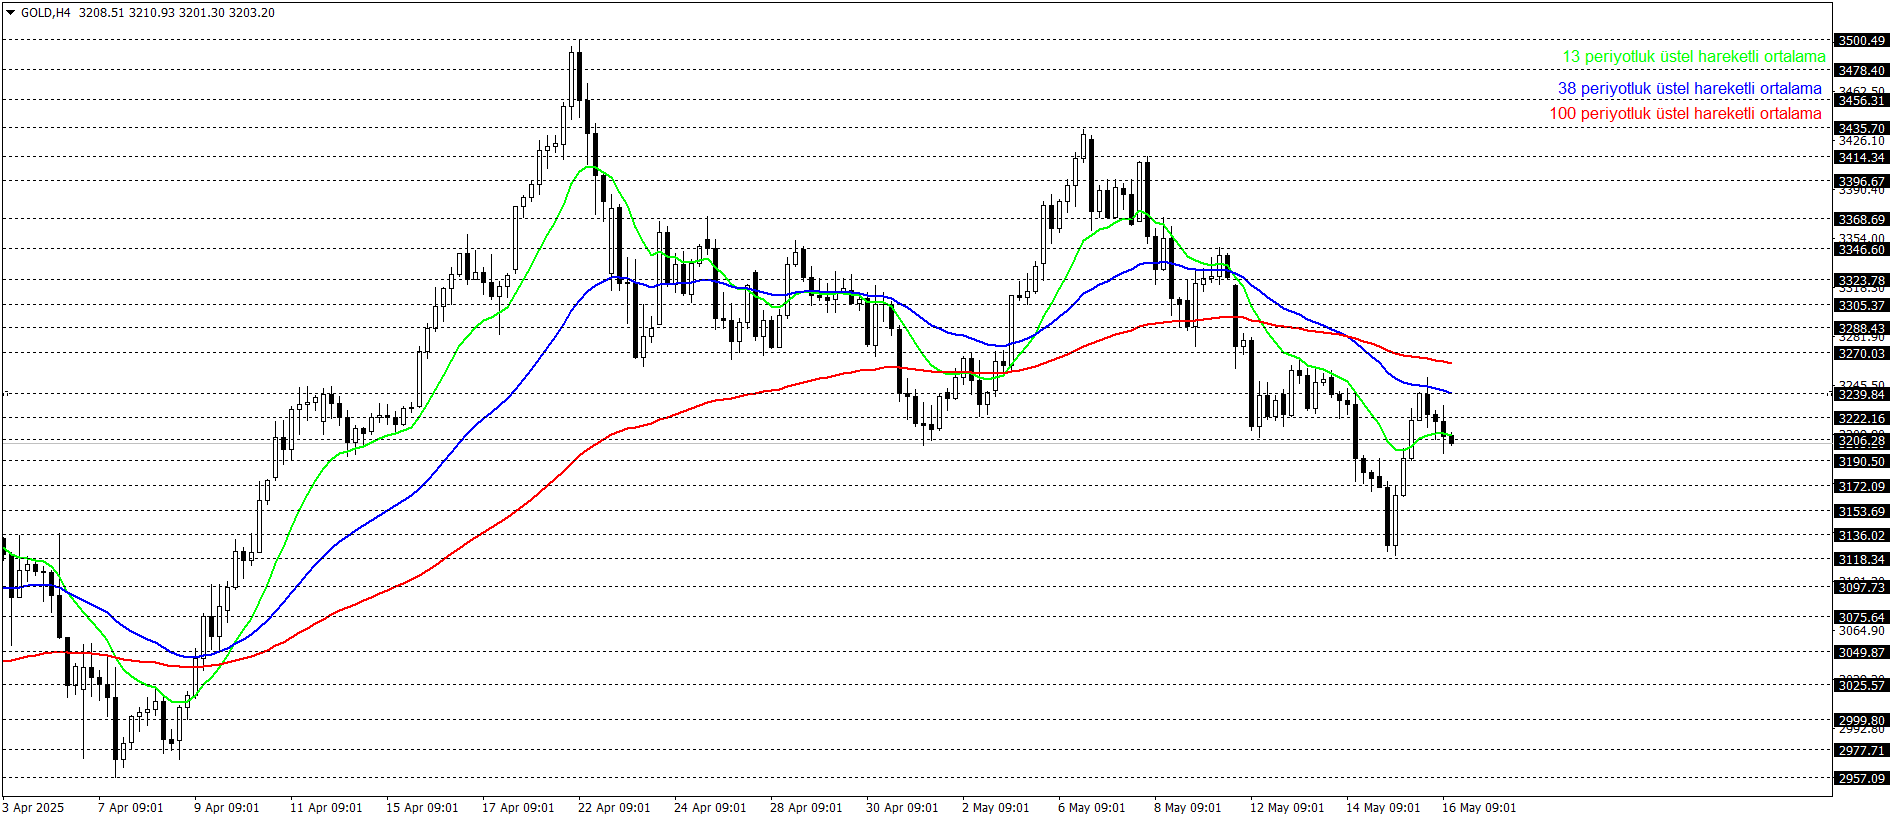The width and height of the screenshot is (1896, 820).
Task: Click the 3323.78 price level label
Action: pyautogui.click(x=1862, y=281)
